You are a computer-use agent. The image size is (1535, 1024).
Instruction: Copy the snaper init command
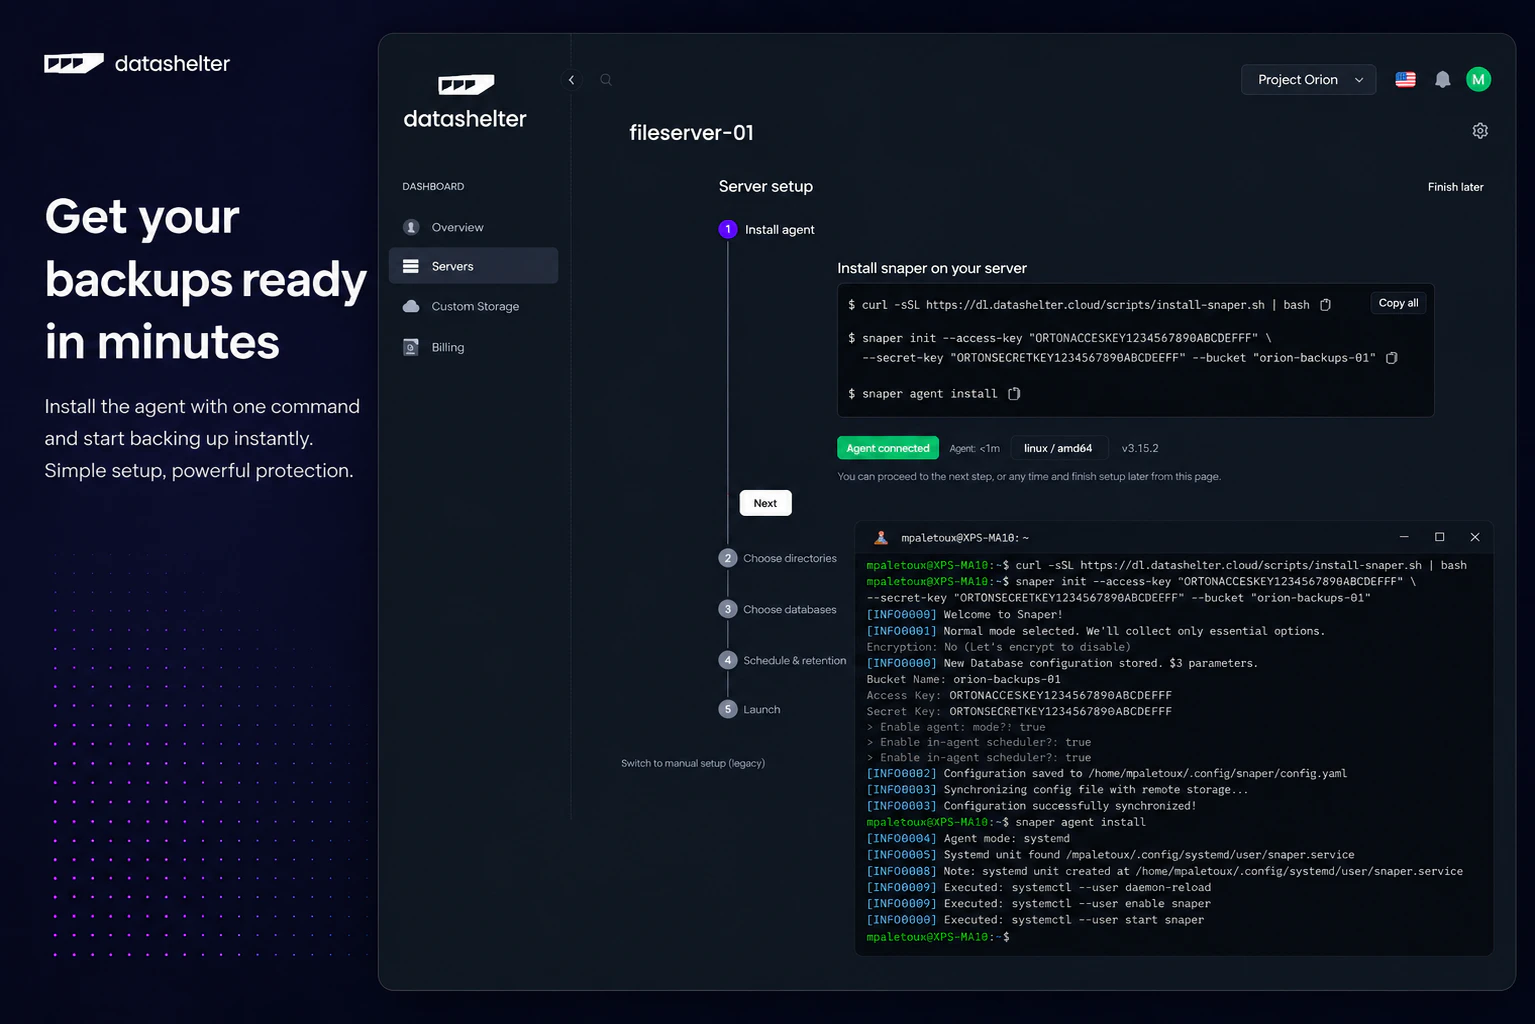1391,358
